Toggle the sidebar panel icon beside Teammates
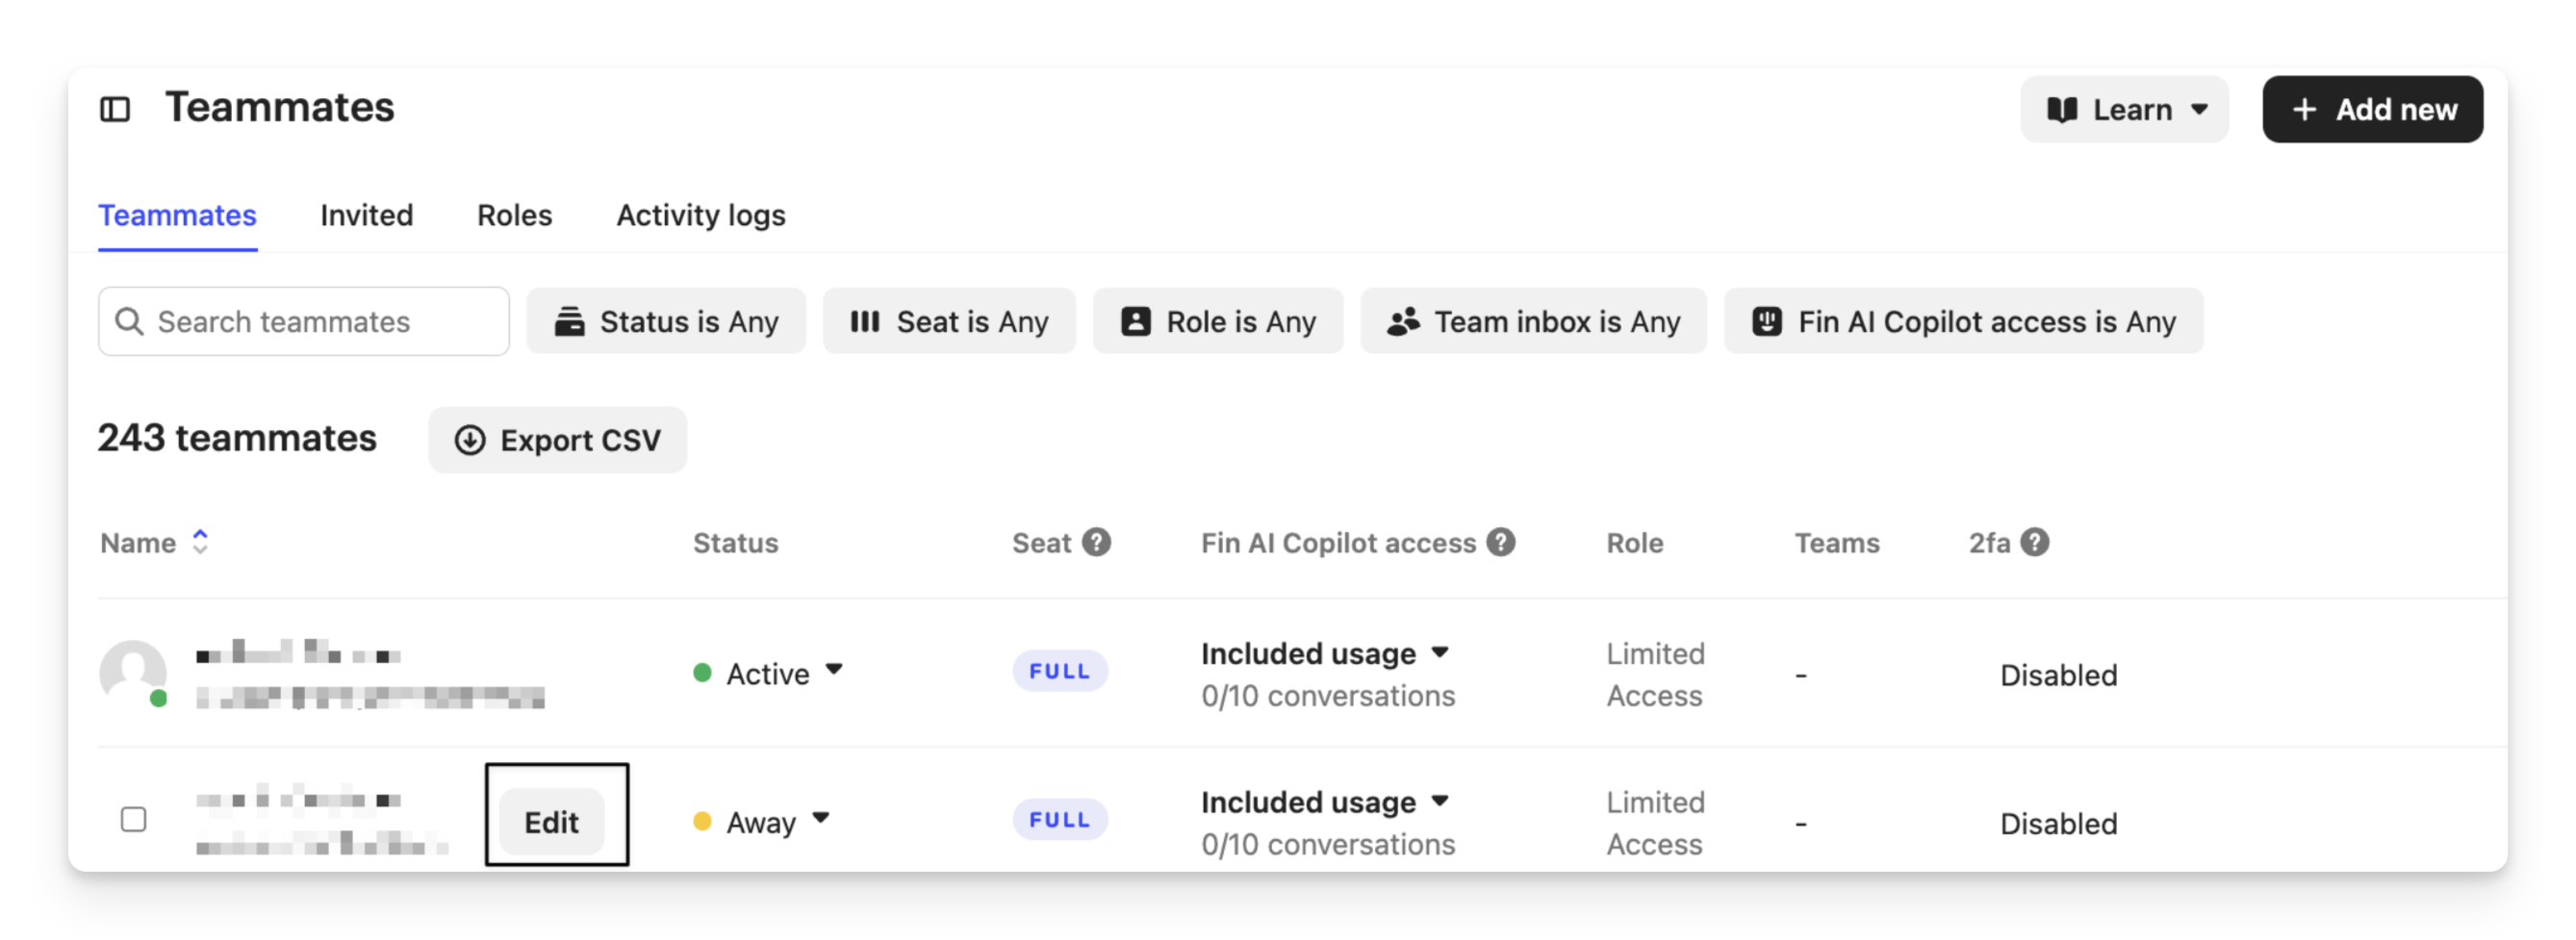Image resolution: width=2576 pixels, height=940 pixels. 115,109
